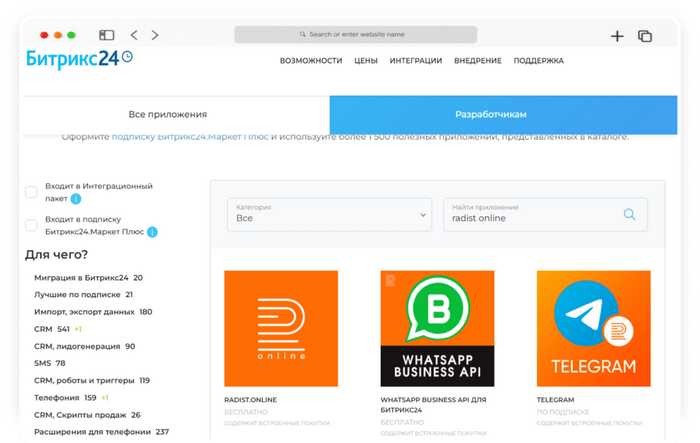The width and height of the screenshot is (700, 443).
Task: Click the sidebar toggle icon in browser toolbar
Action: (107, 35)
